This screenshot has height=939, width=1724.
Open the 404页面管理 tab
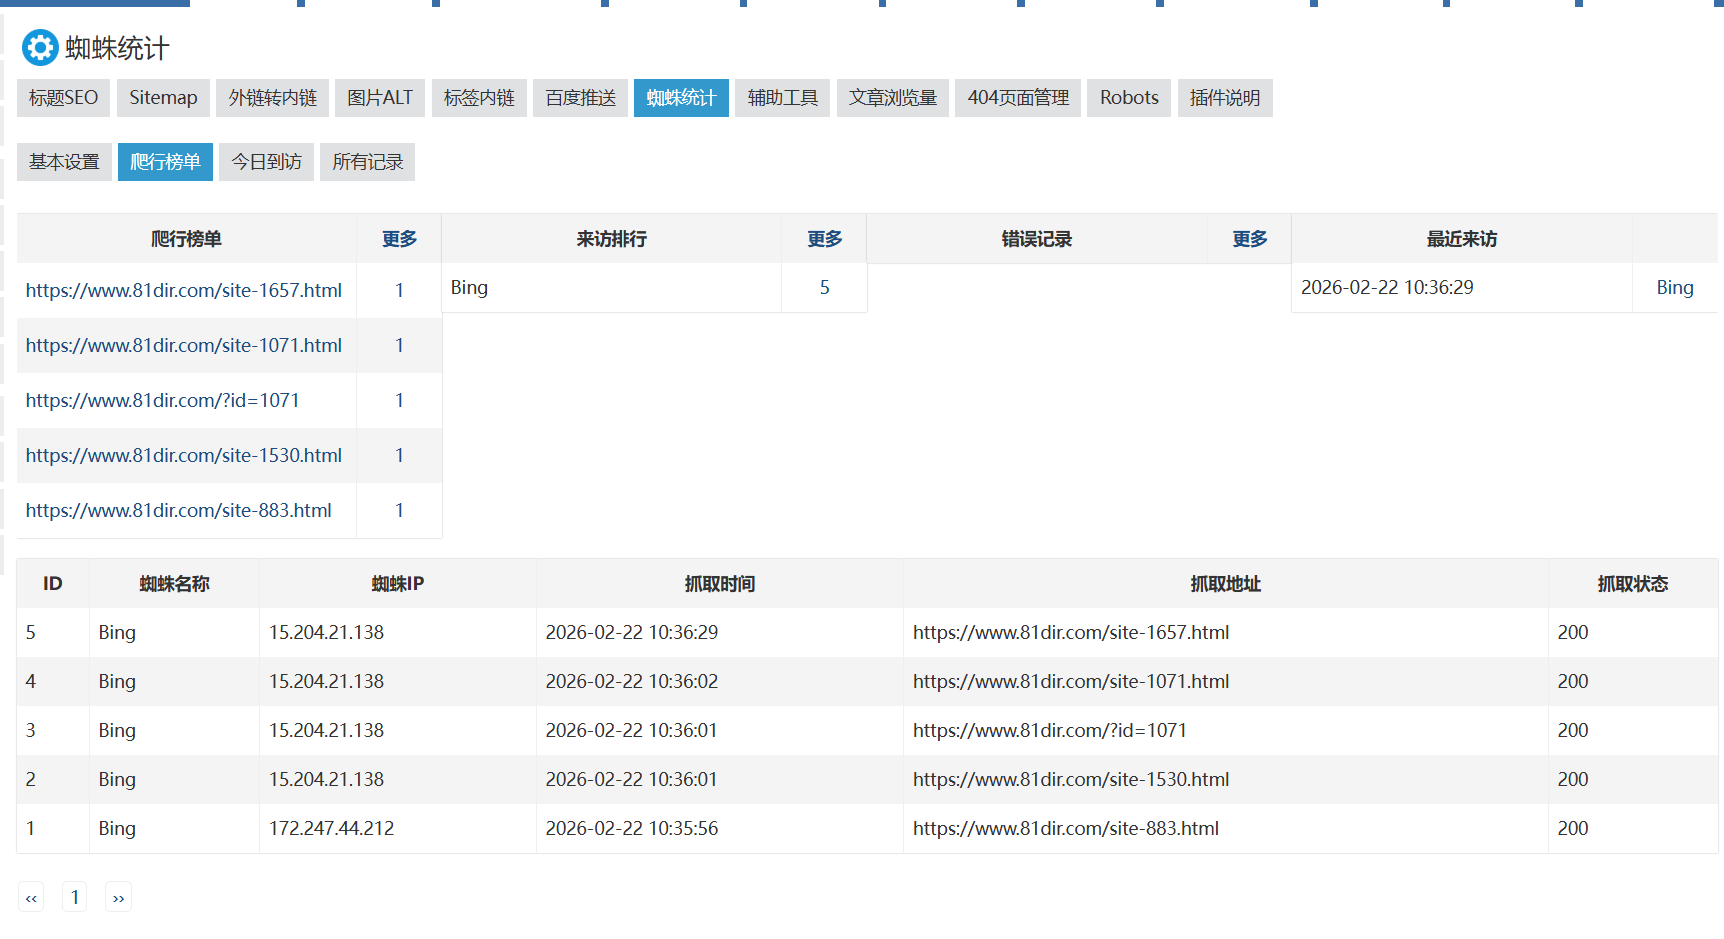[1017, 98]
